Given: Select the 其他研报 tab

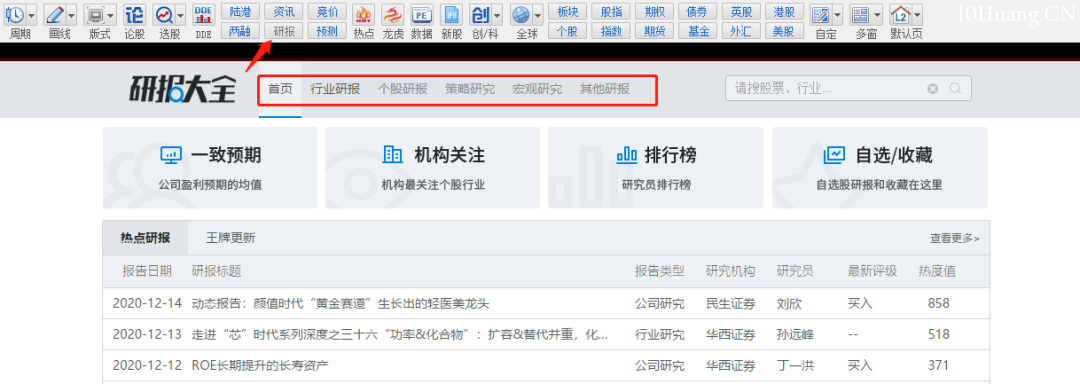Looking at the screenshot, I should click(605, 89).
